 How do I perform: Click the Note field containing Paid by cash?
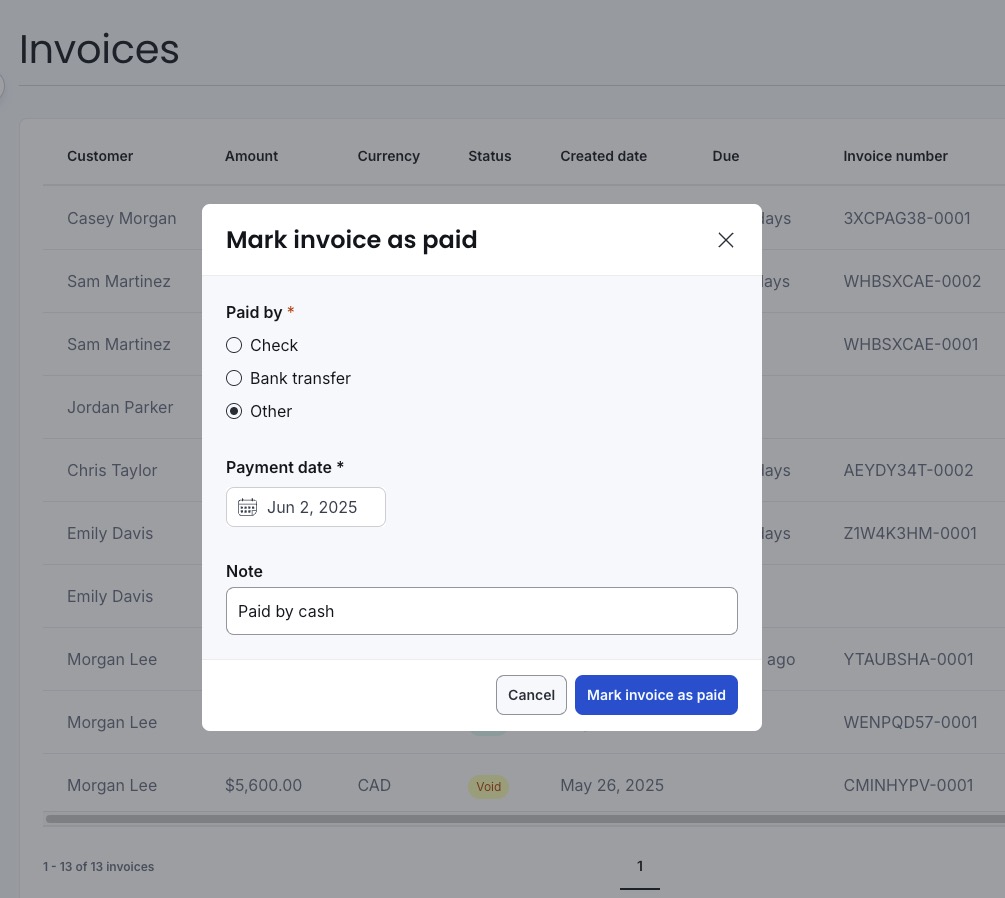[481, 611]
